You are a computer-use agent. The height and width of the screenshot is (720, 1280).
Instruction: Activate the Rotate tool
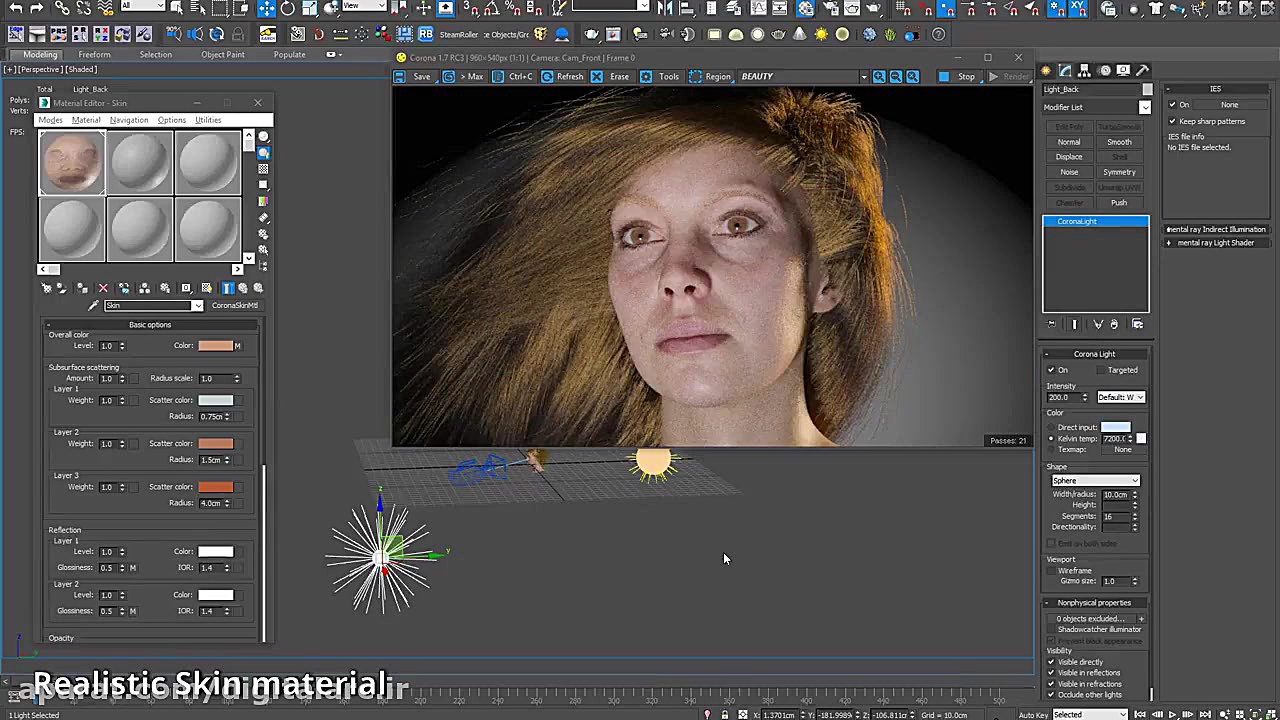[x=288, y=9]
